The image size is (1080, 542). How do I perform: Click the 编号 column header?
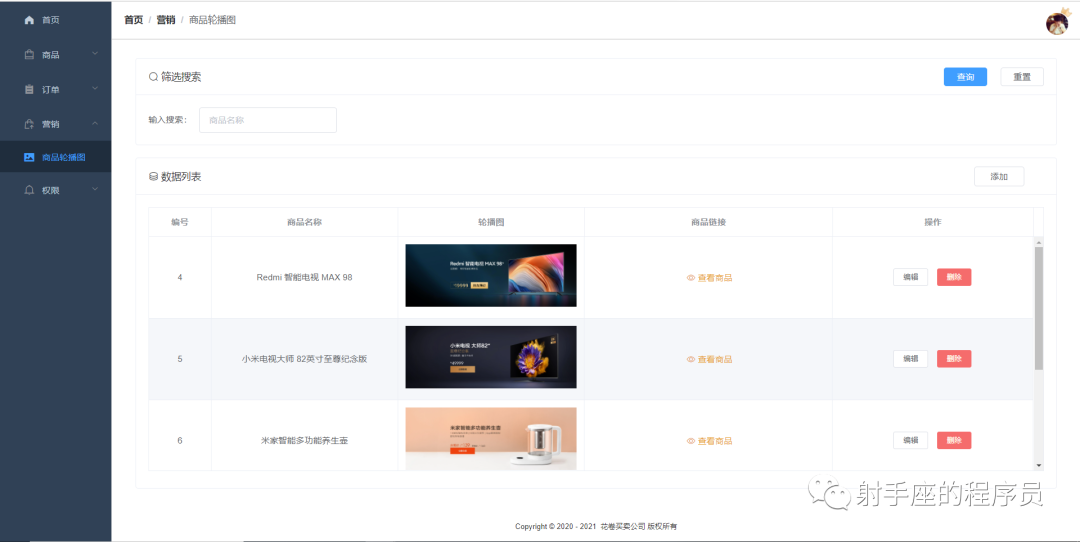pyautogui.click(x=180, y=222)
